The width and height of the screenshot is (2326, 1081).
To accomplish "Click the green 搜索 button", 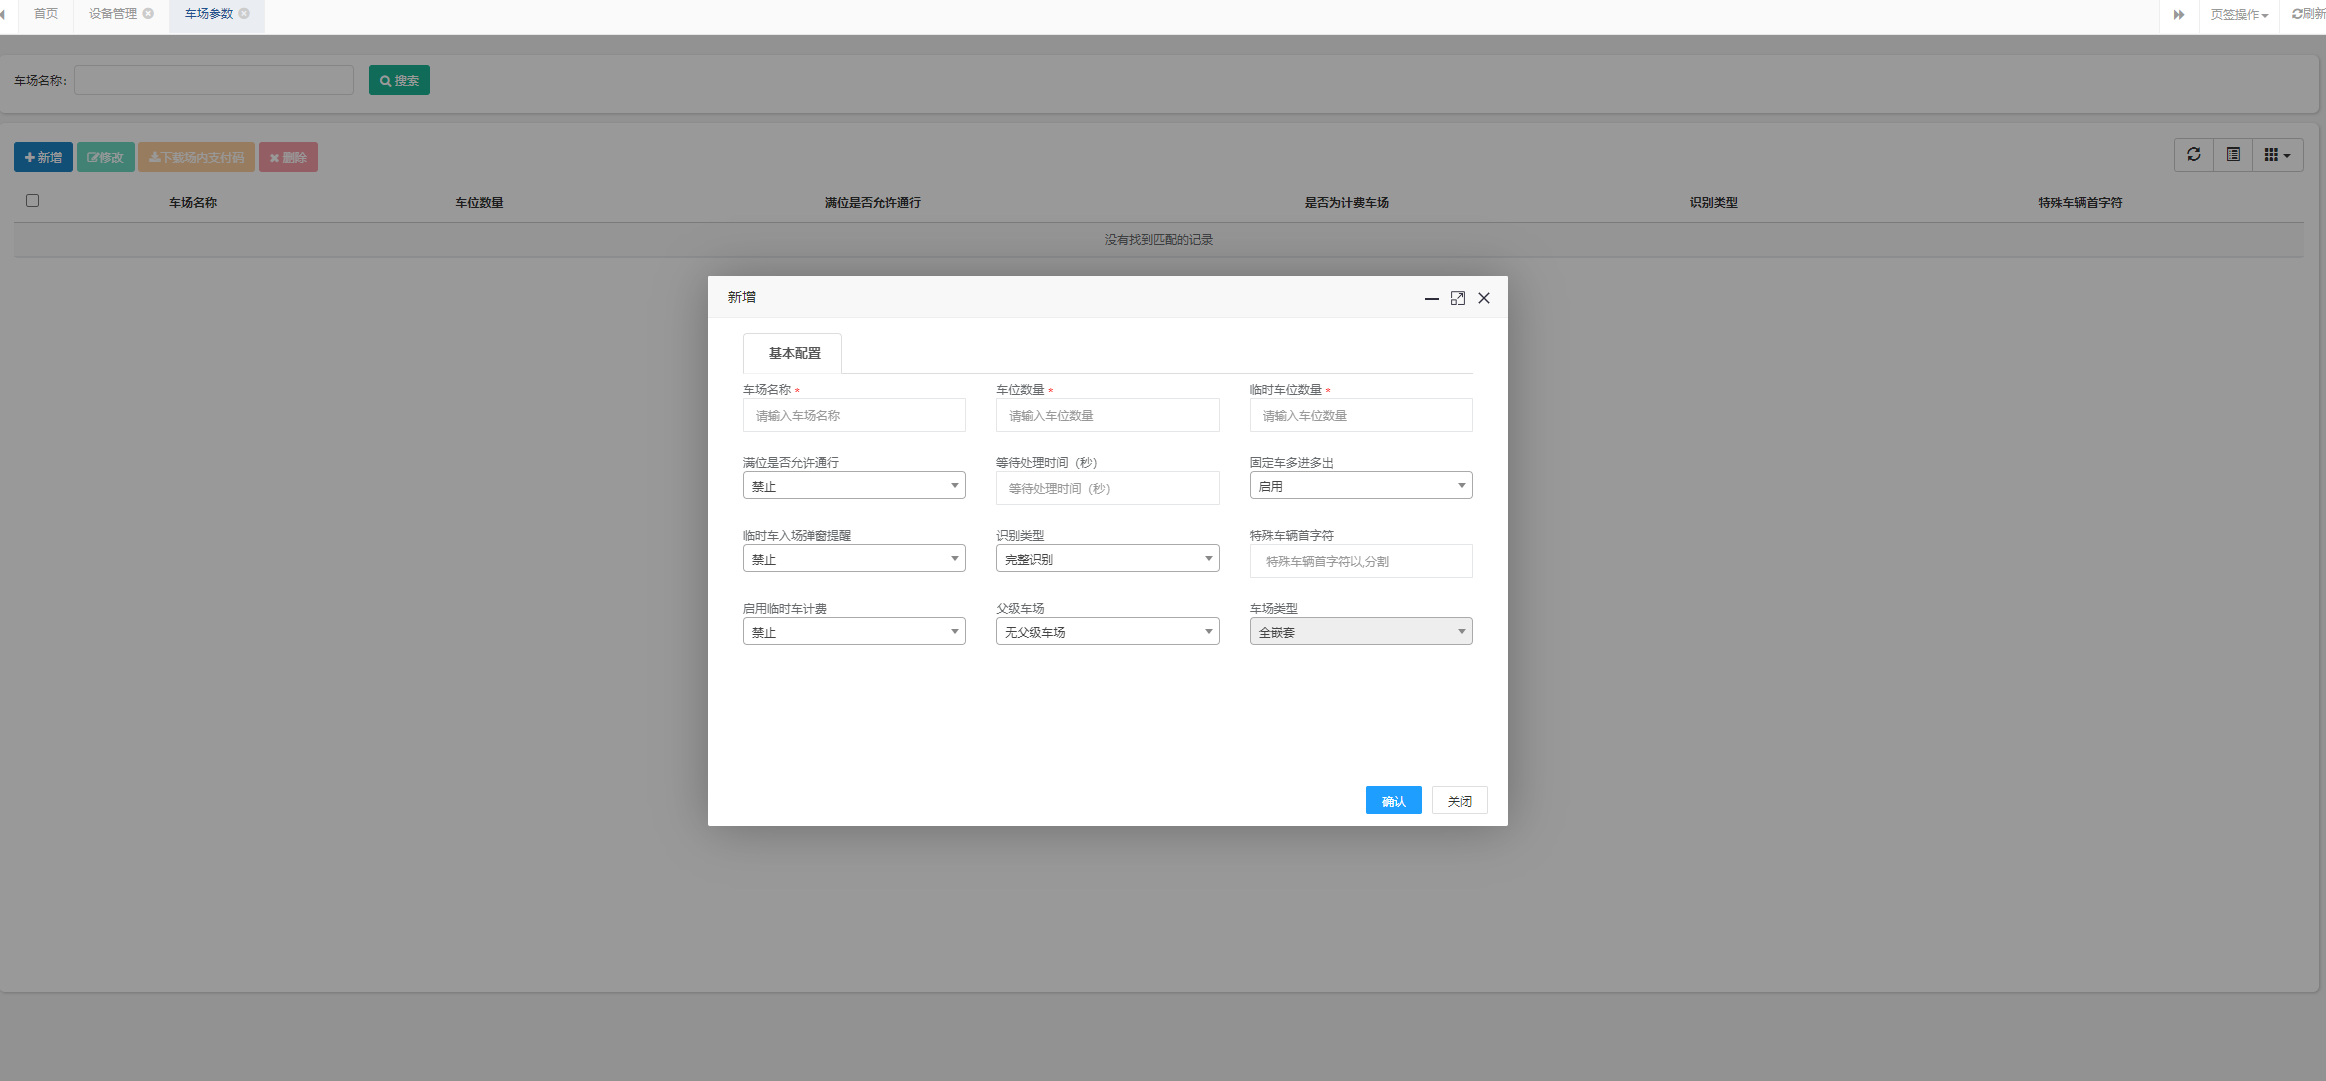I will (x=399, y=81).
